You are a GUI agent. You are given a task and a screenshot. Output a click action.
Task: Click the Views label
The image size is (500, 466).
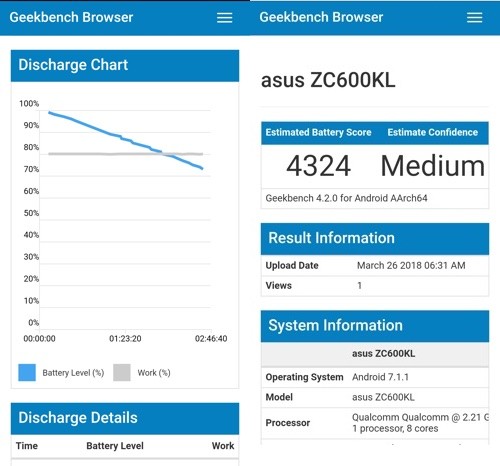[278, 285]
